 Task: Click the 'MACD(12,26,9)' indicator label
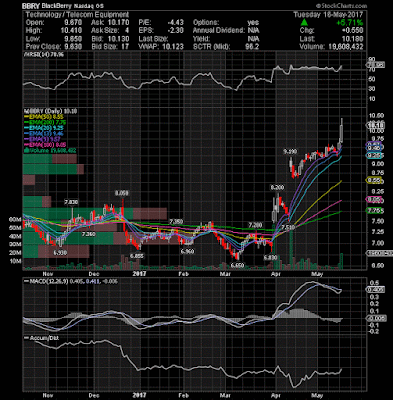48,281
